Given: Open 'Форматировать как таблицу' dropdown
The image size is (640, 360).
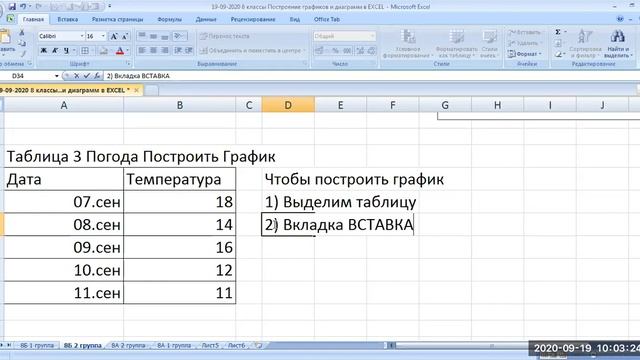Looking at the screenshot, I should [456, 44].
